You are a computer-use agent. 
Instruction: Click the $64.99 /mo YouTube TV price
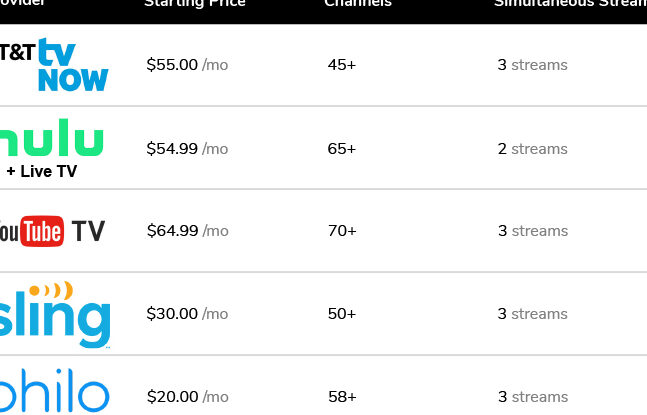(x=187, y=231)
